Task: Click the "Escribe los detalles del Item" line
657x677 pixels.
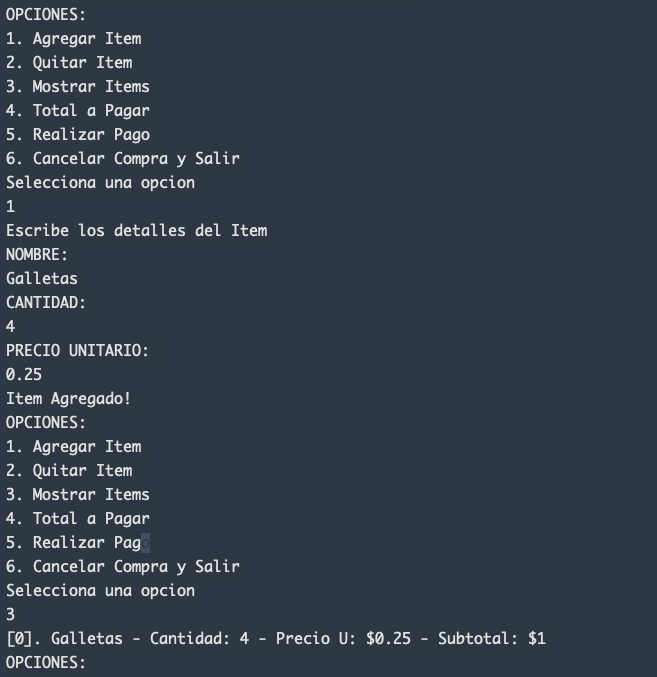Action: coord(136,230)
